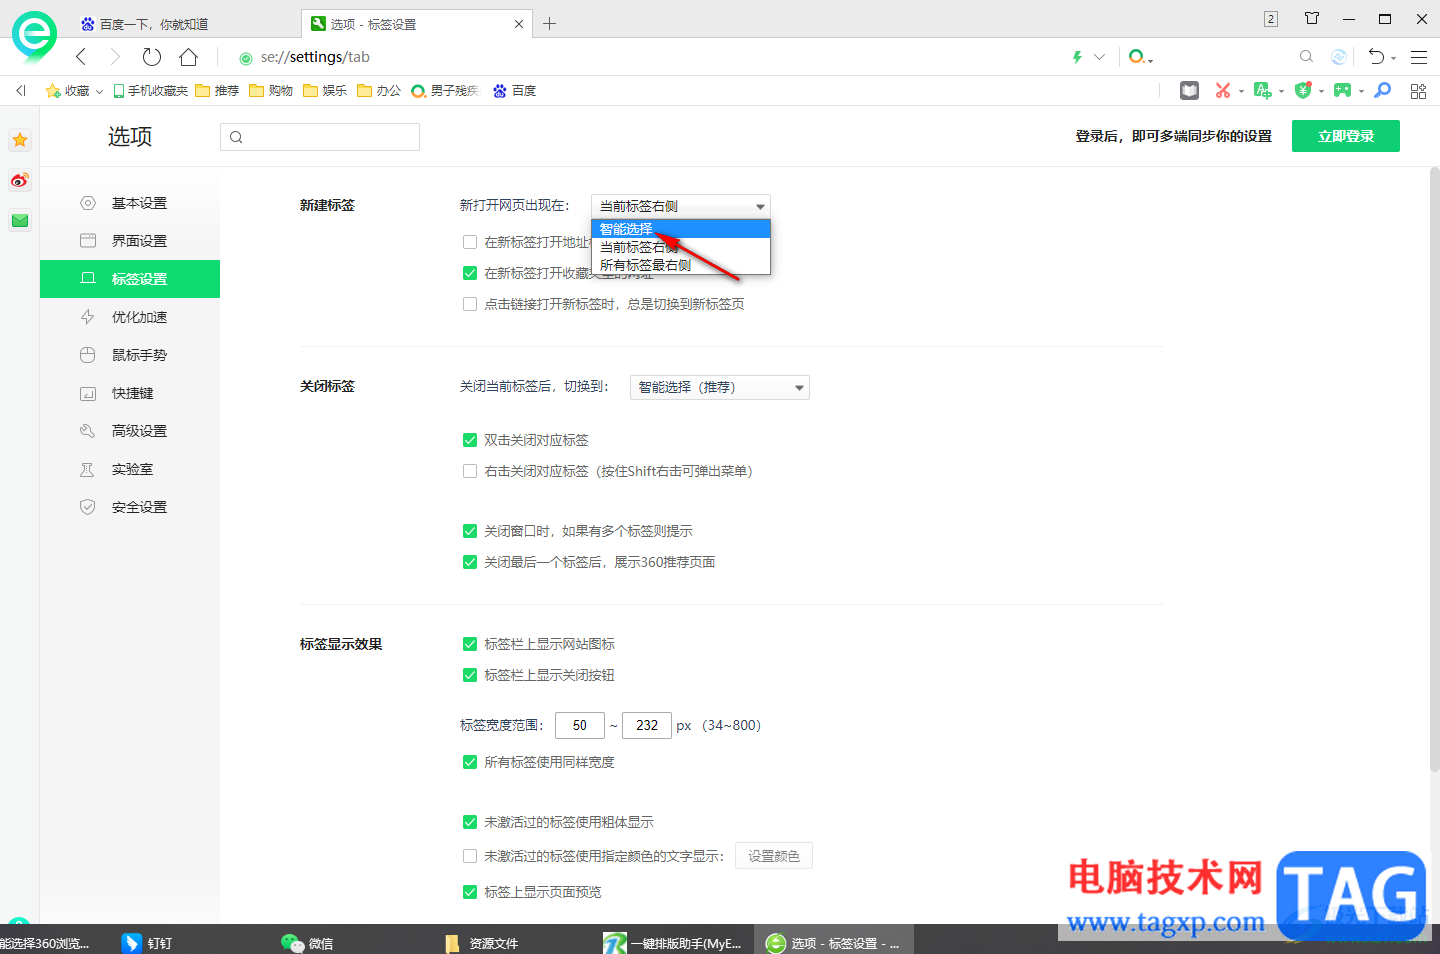
Task: Click the window count icon showing 2
Action: click(1271, 19)
